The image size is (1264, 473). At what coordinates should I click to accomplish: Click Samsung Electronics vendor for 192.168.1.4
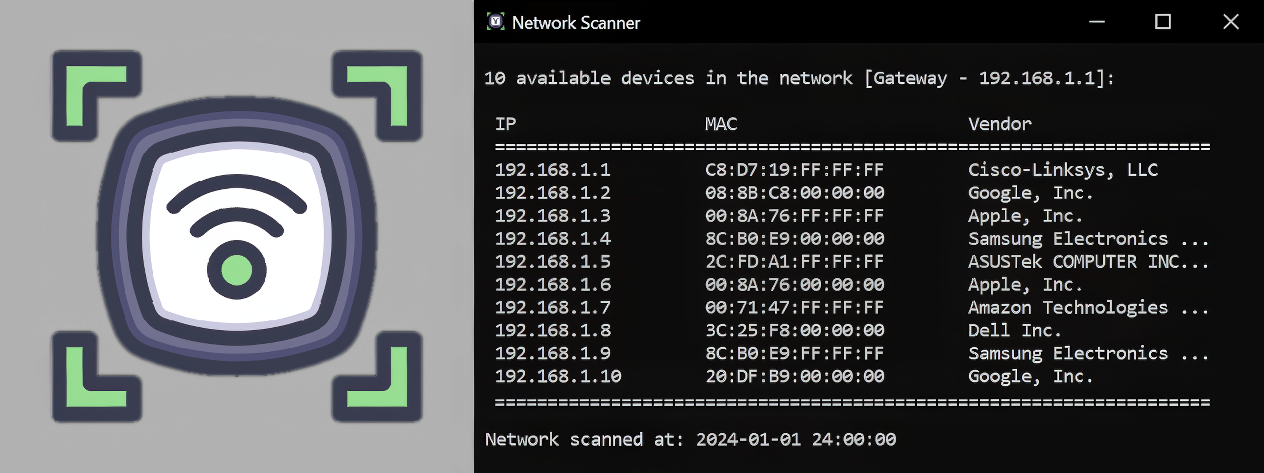1089,239
